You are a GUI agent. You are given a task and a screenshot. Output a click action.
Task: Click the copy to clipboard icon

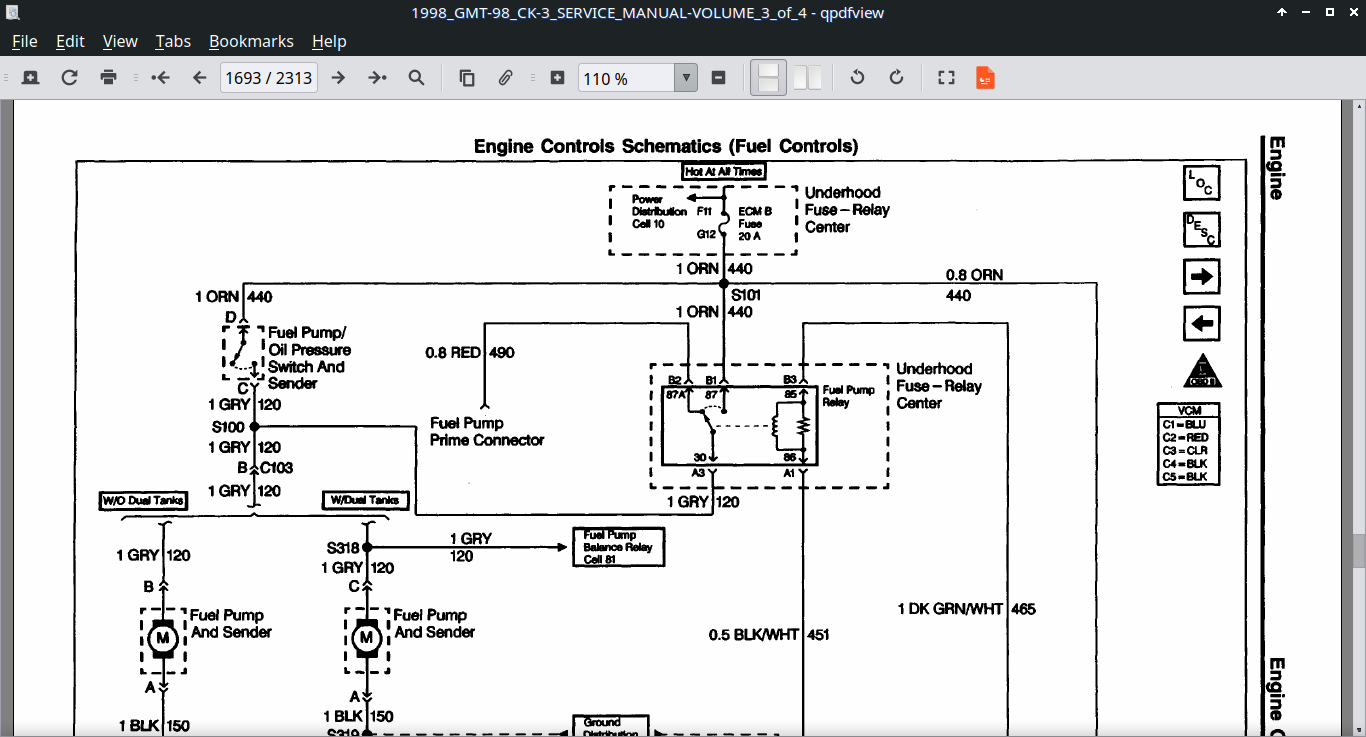point(466,78)
